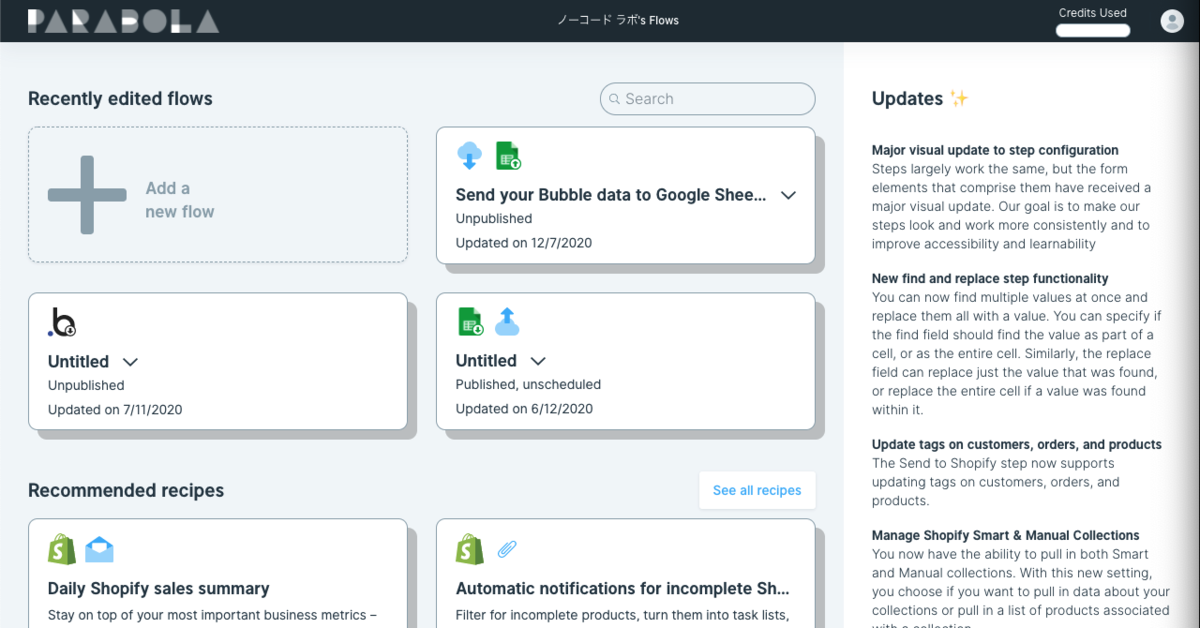This screenshot has height=628, width=1200.
Task: Click Add a new flow
Action: pos(218,195)
